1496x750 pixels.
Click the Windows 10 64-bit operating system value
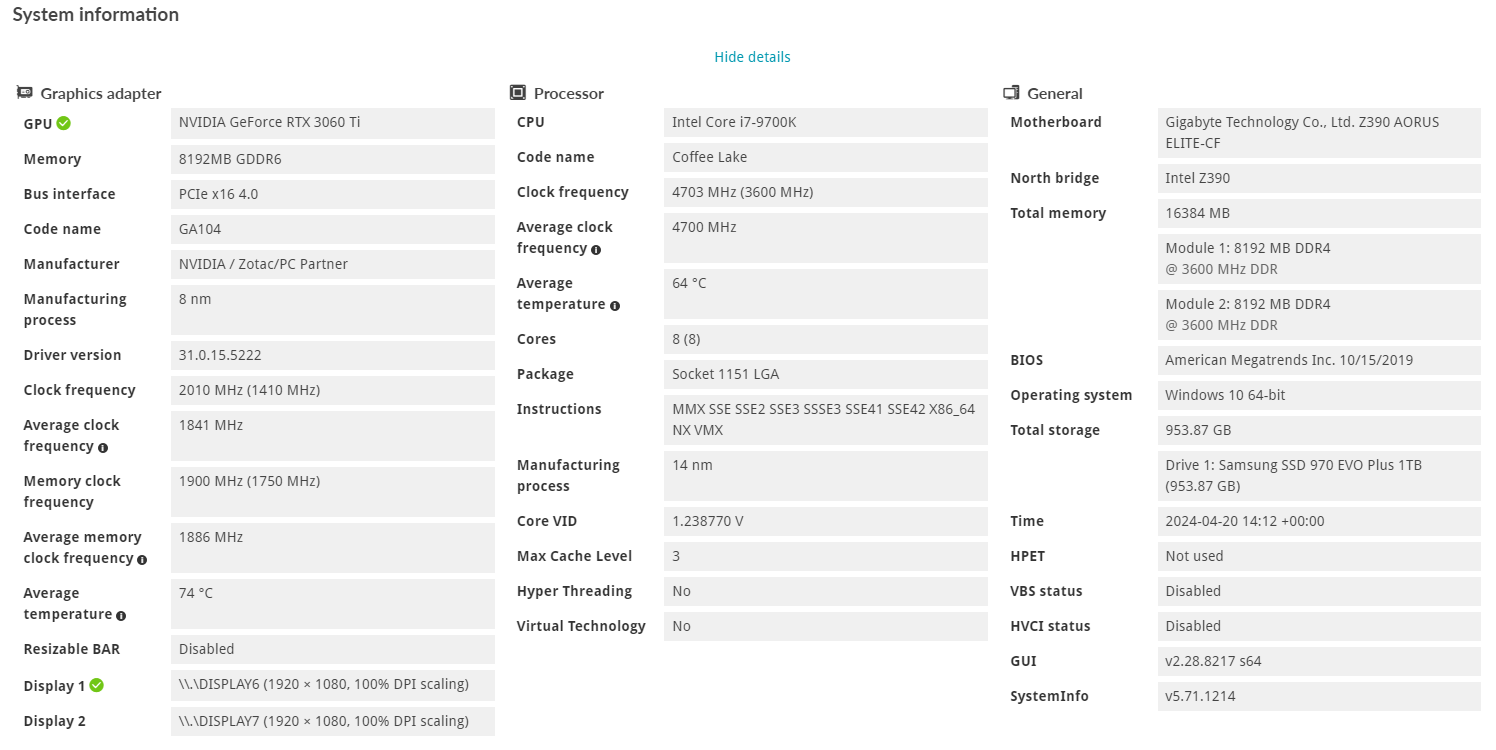[1225, 395]
